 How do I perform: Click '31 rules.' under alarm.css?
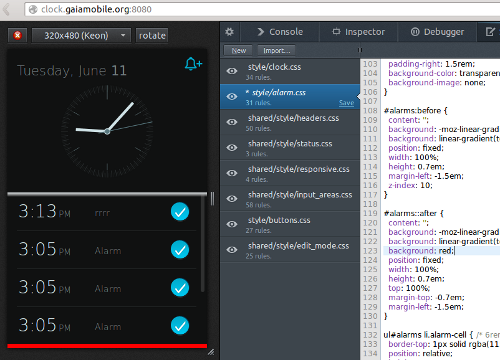[258, 103]
